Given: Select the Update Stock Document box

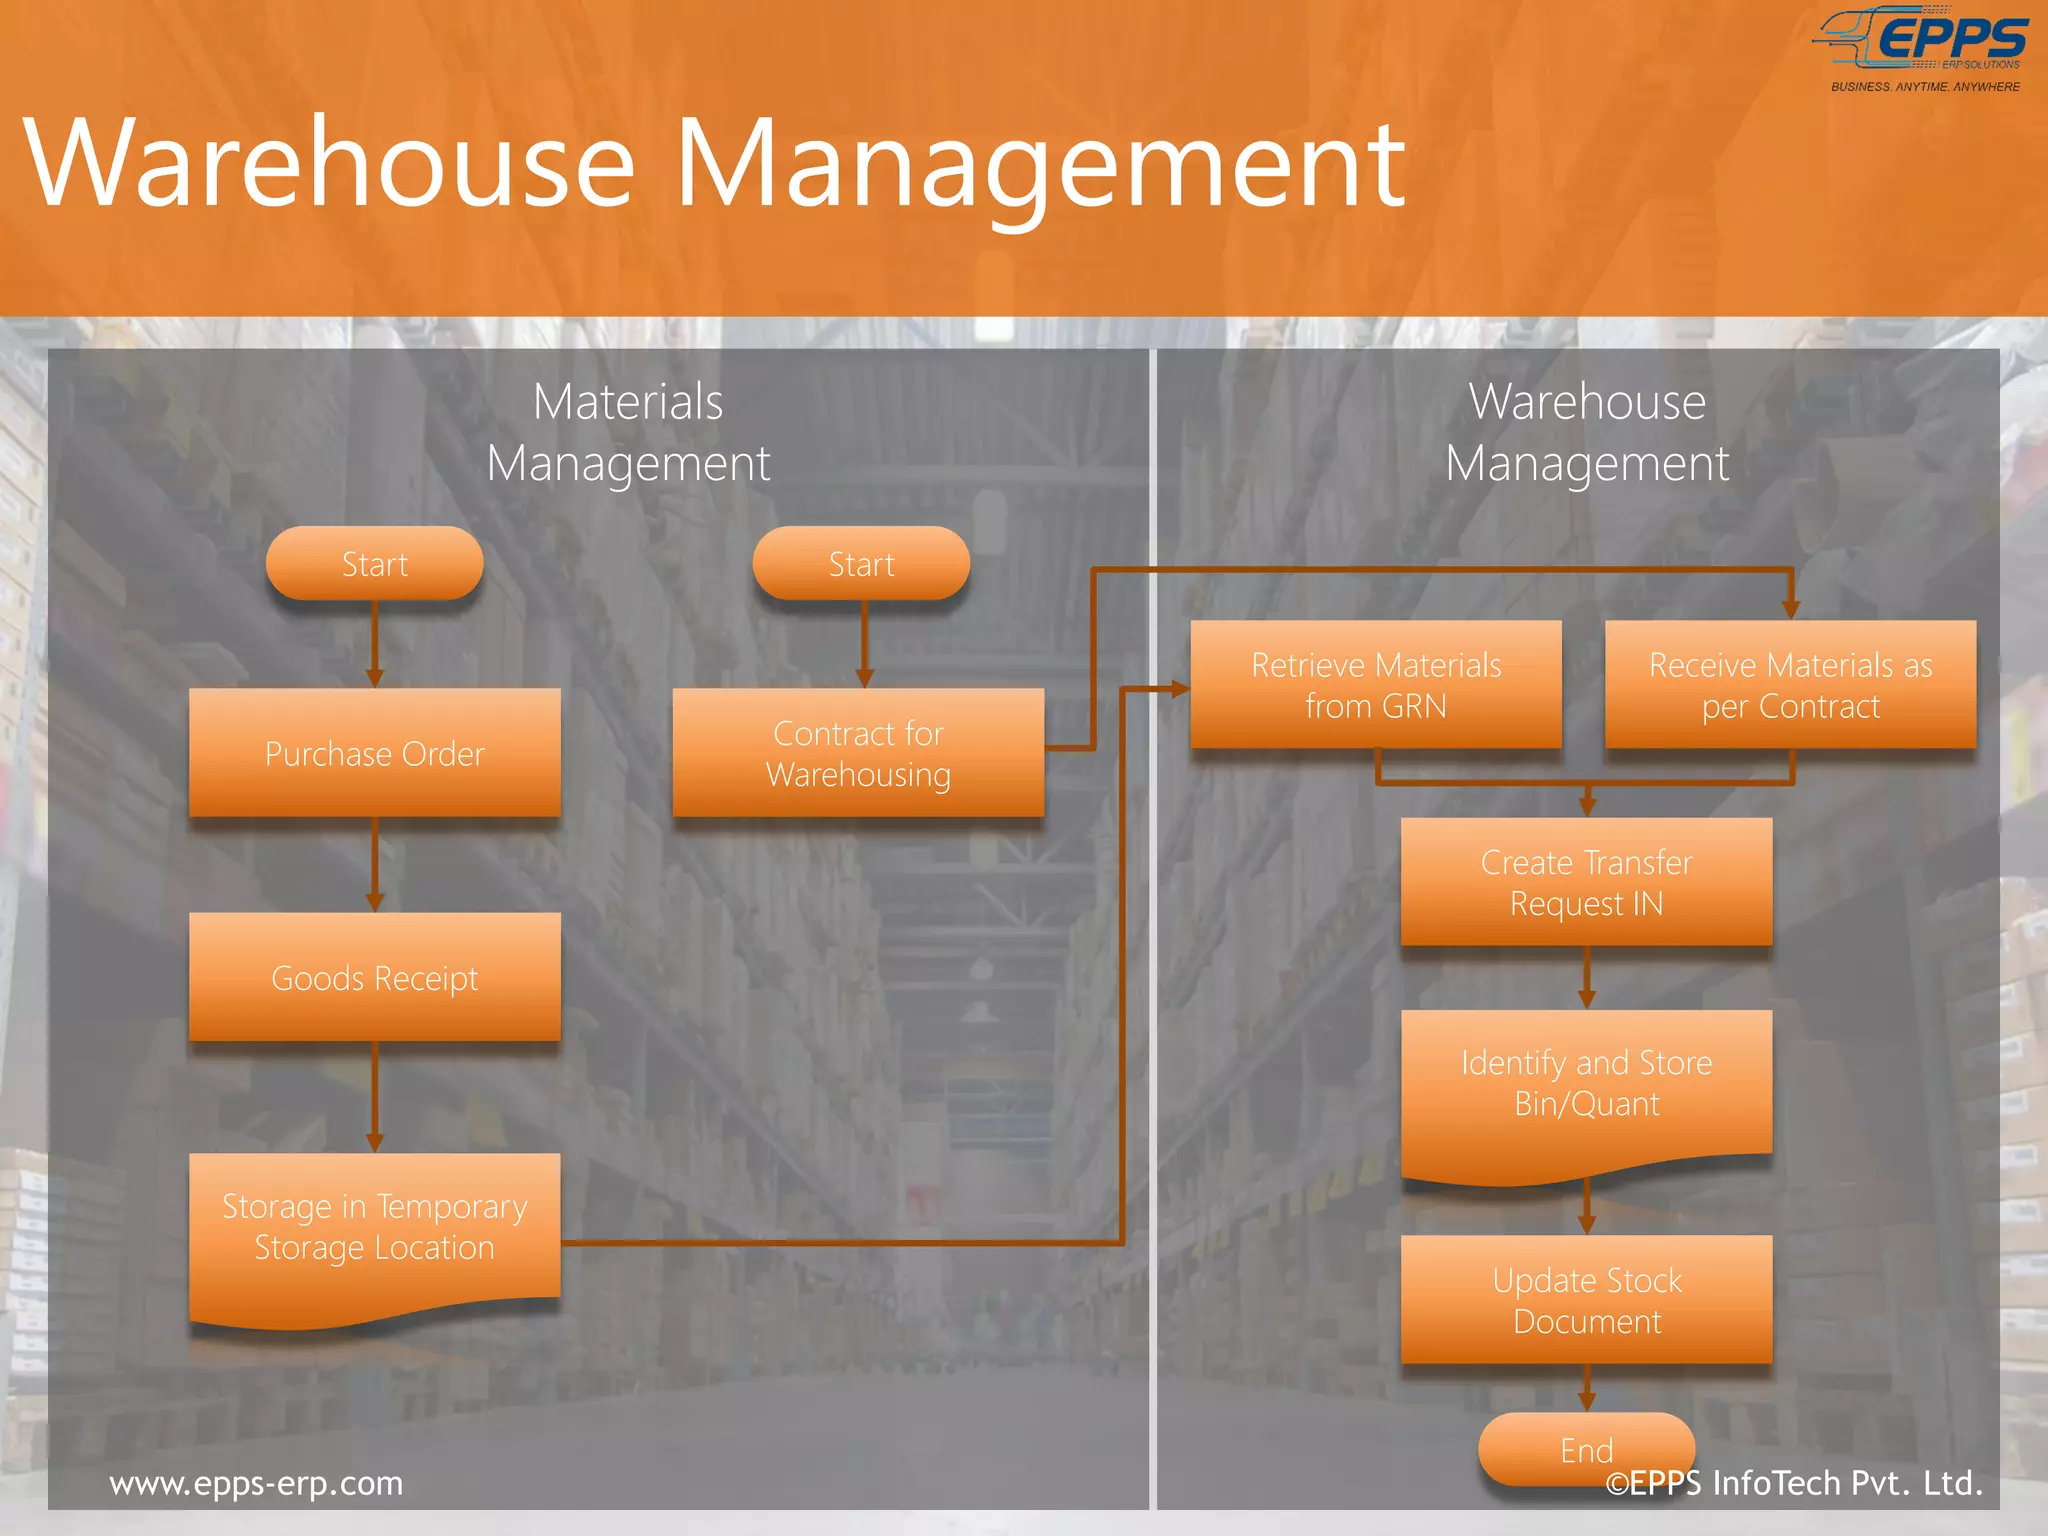Looking at the screenshot, I should [1586, 1299].
